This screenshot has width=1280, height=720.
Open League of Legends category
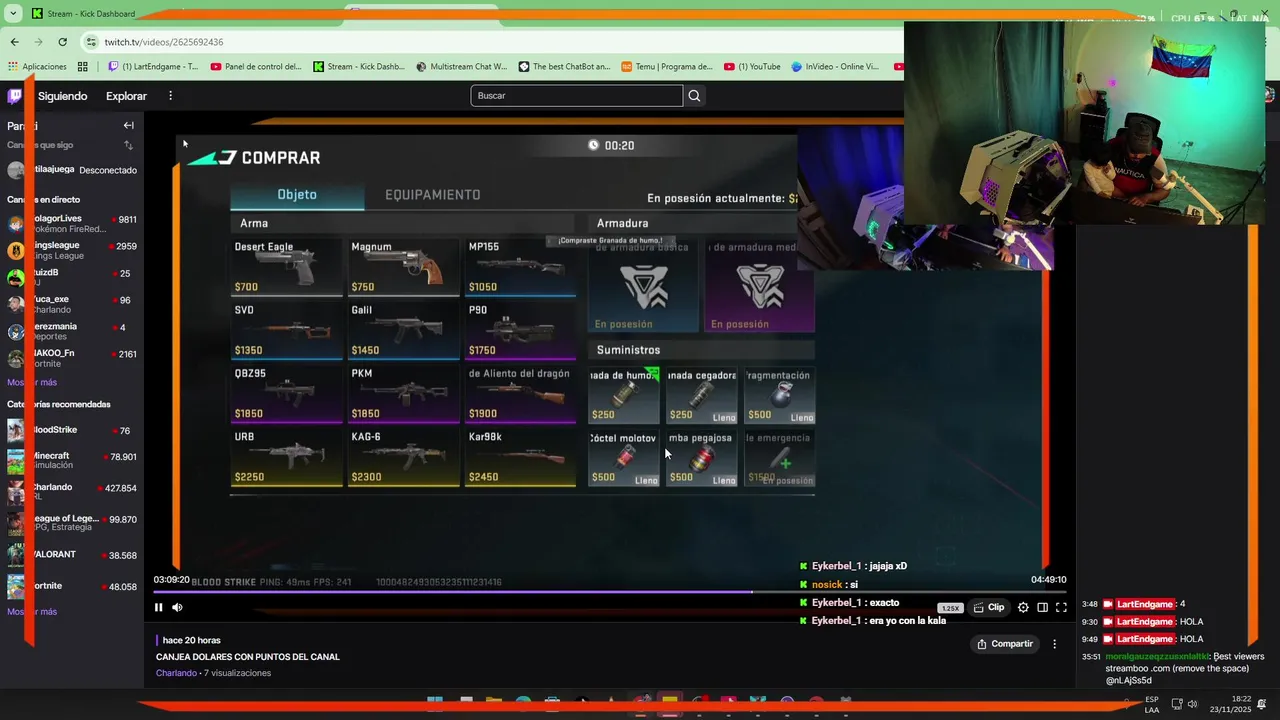coord(70,523)
